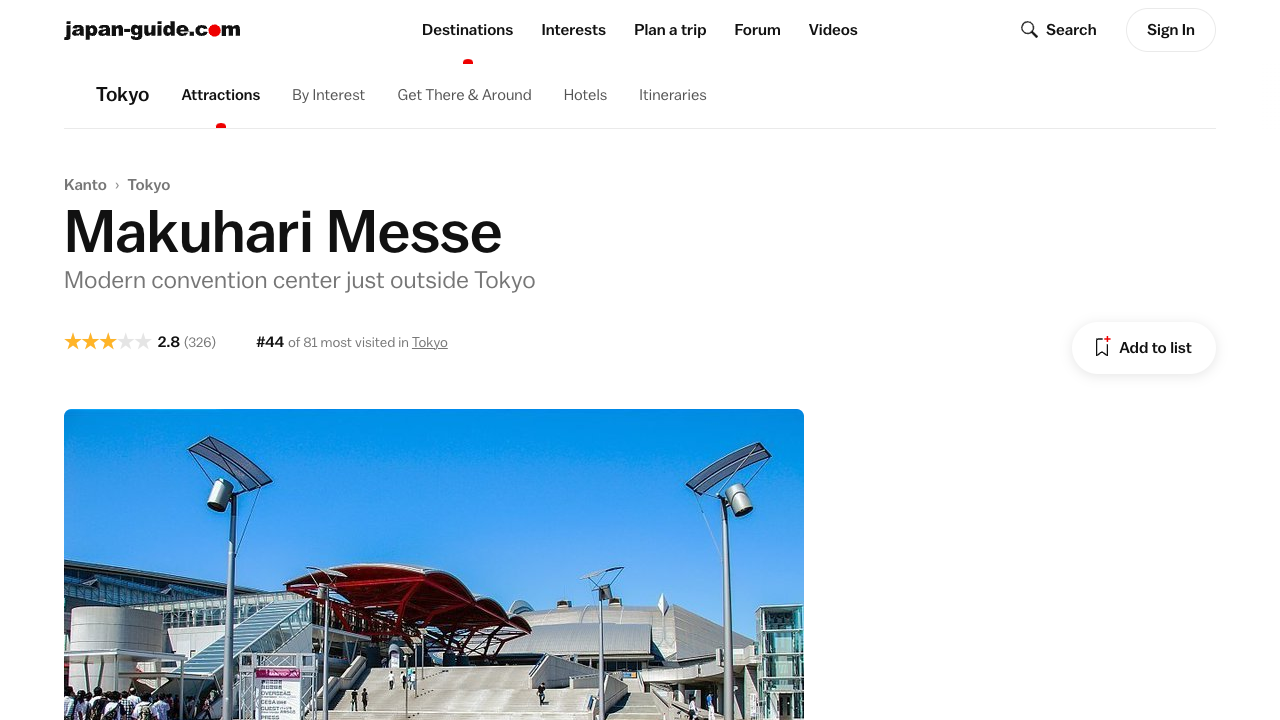Open the Makuhari Messe photo
1280x720 pixels.
pyautogui.click(x=434, y=564)
